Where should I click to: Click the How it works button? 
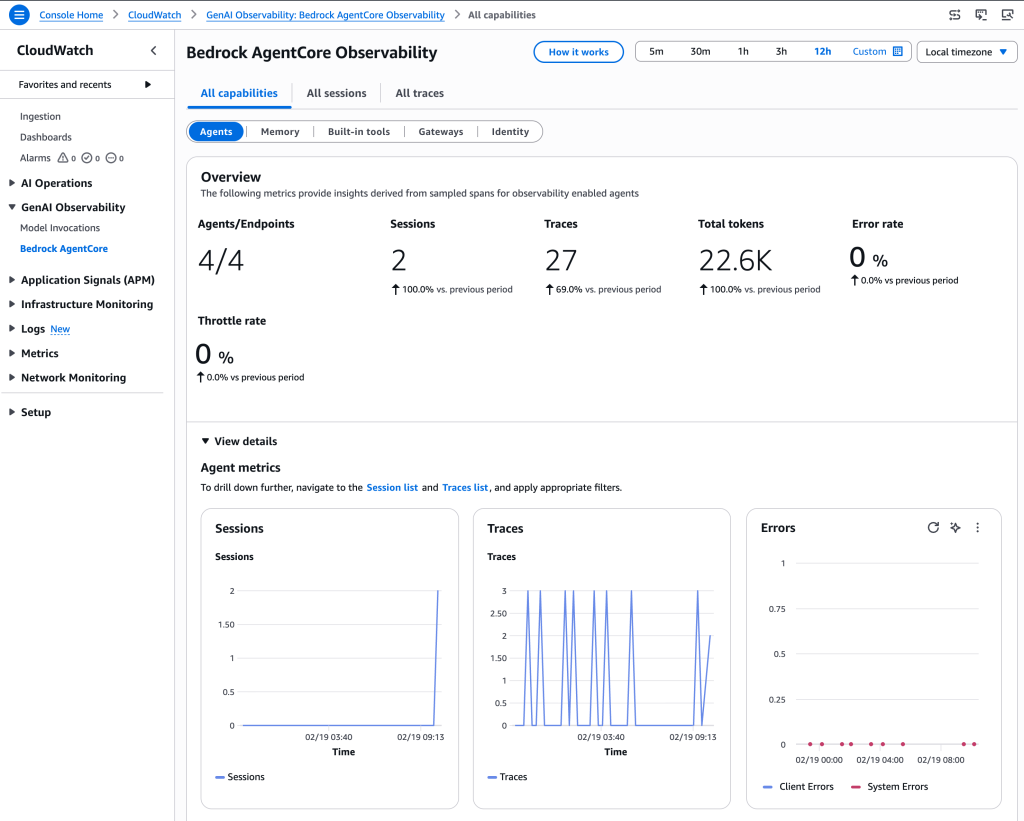[x=578, y=52]
